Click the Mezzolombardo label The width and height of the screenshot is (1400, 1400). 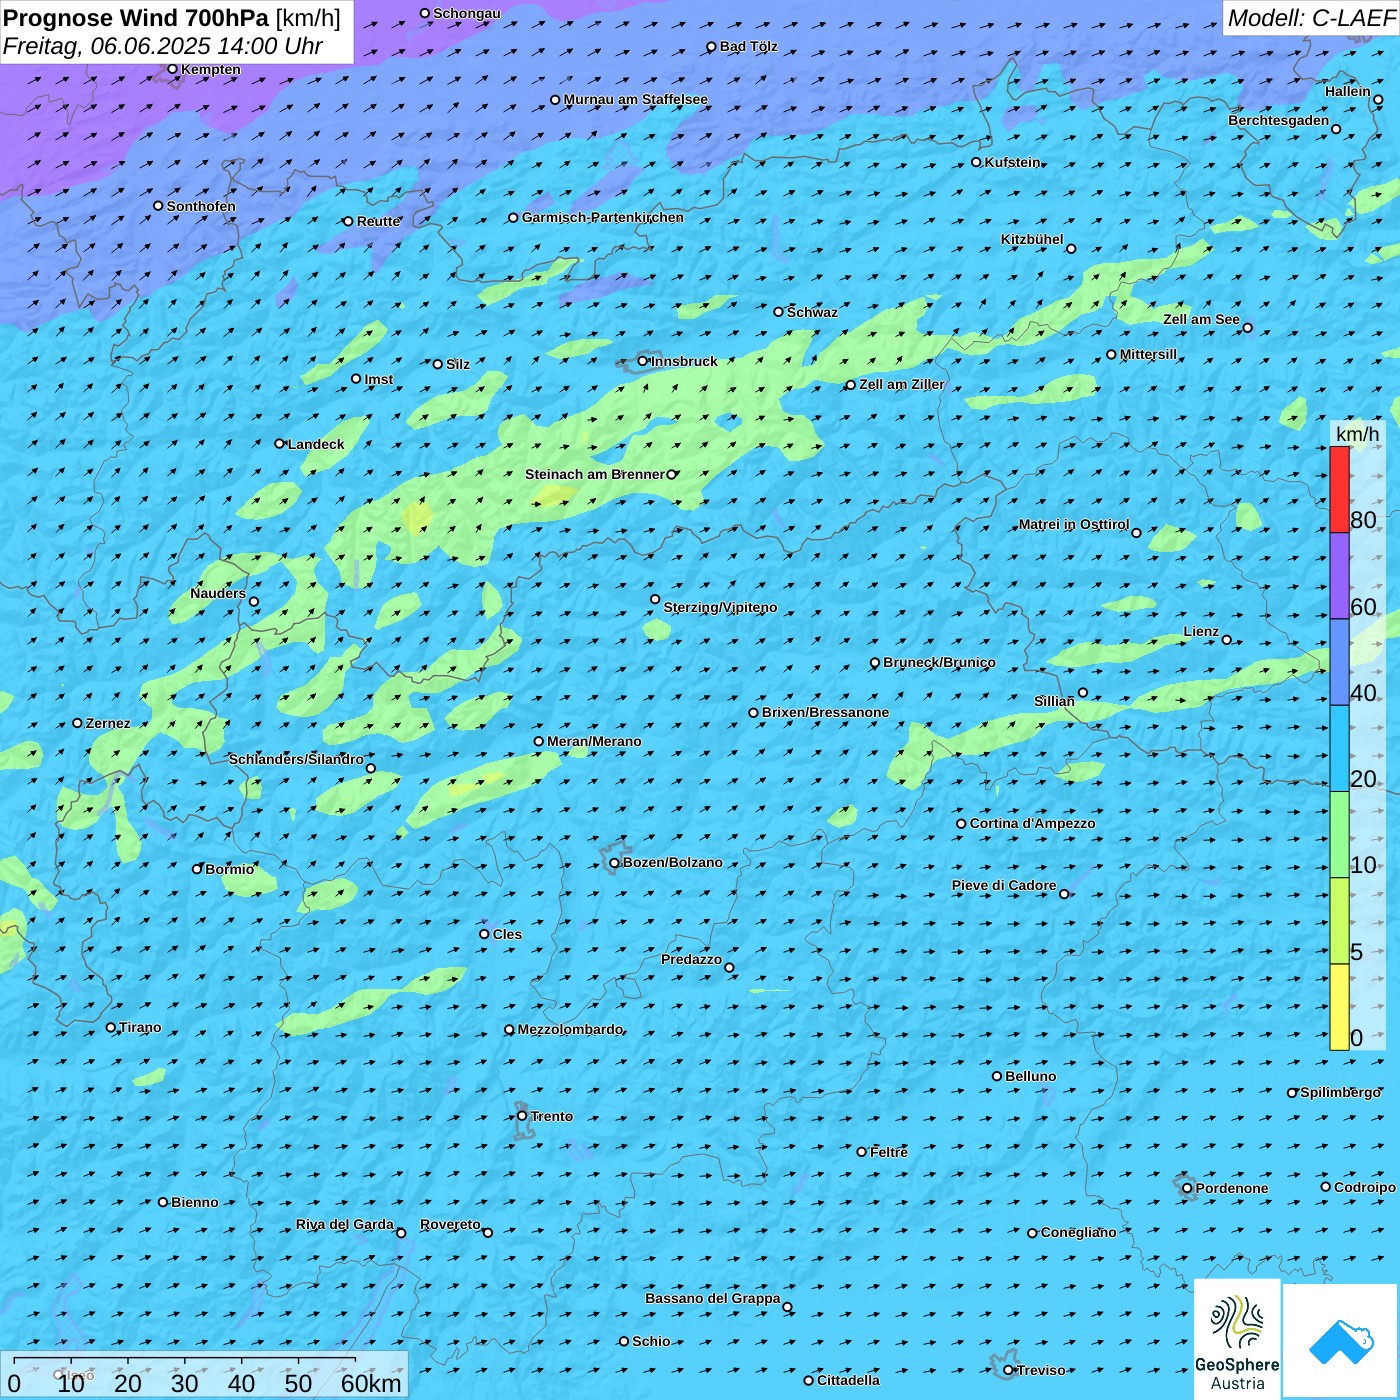pyautogui.click(x=570, y=1029)
